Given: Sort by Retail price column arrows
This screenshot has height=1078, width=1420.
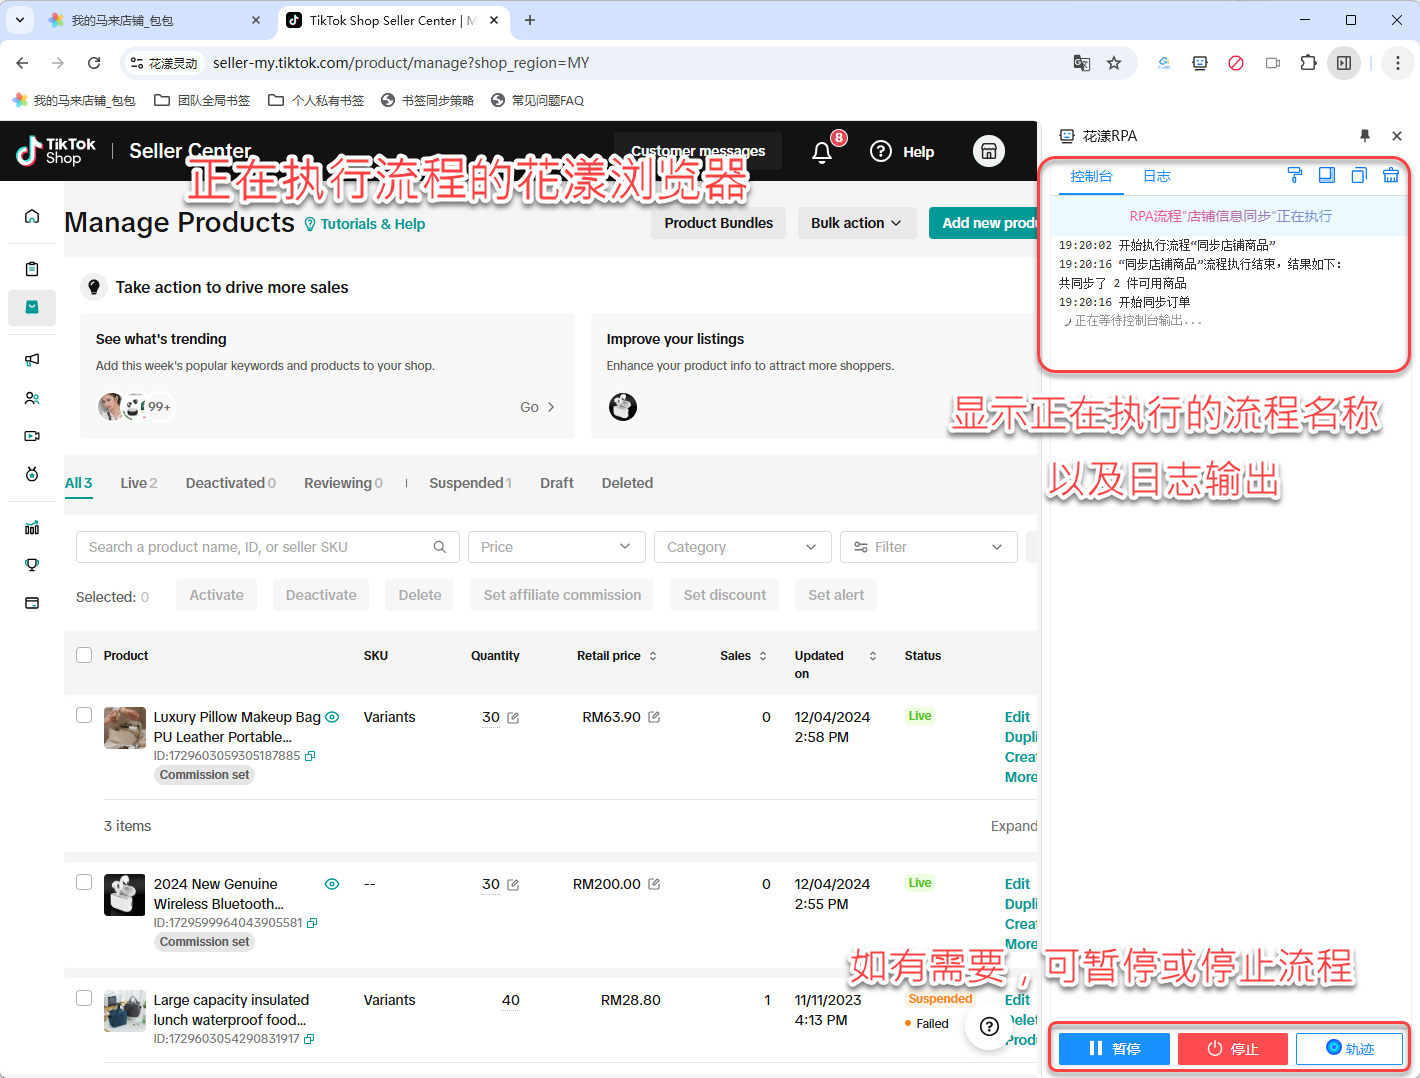Looking at the screenshot, I should pyautogui.click(x=653, y=656).
